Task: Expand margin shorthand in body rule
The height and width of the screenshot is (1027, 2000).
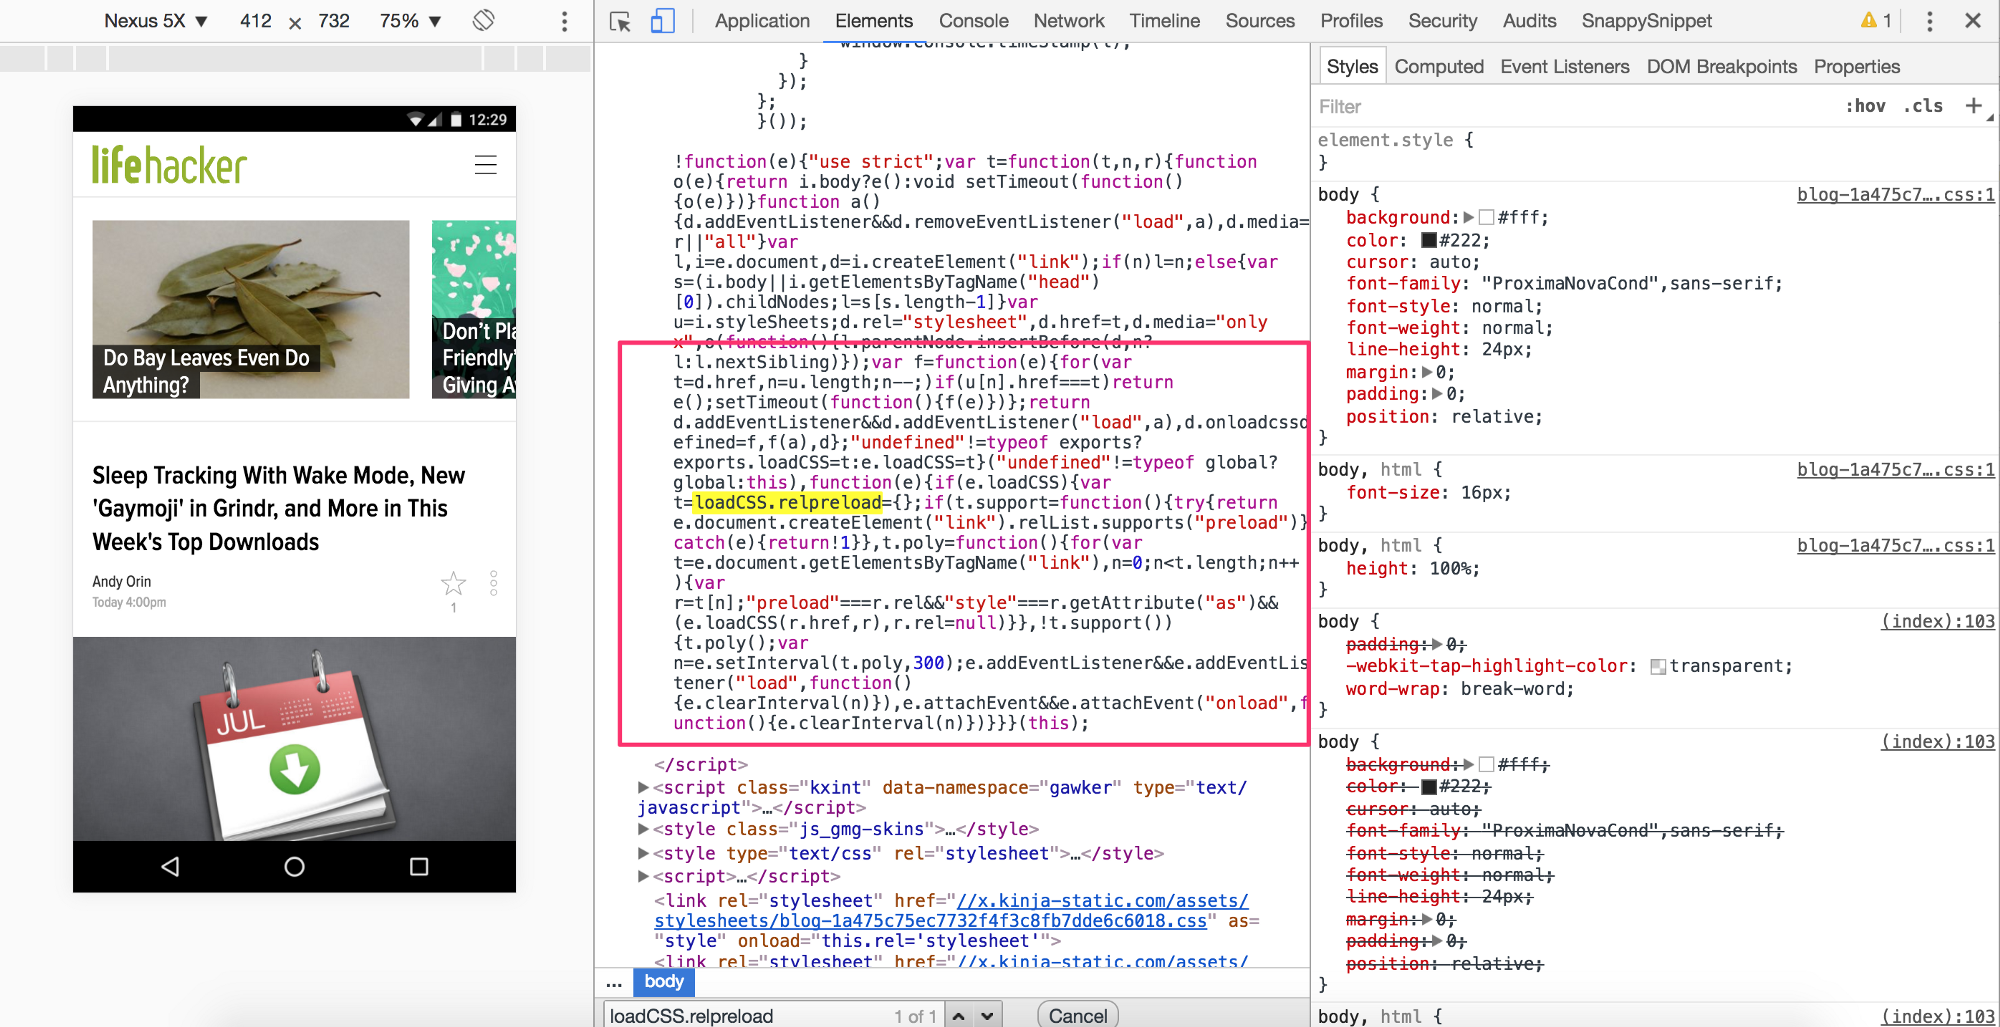Action: pyautogui.click(x=1427, y=372)
